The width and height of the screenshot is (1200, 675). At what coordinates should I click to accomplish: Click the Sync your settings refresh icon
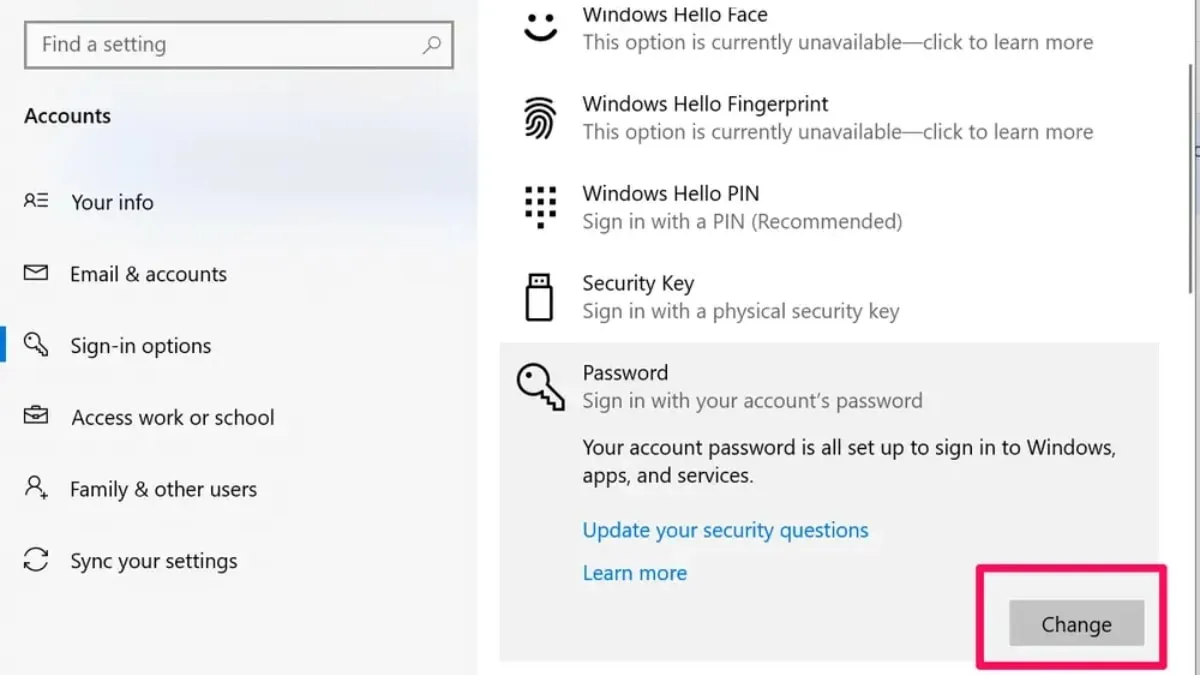[x=36, y=560]
